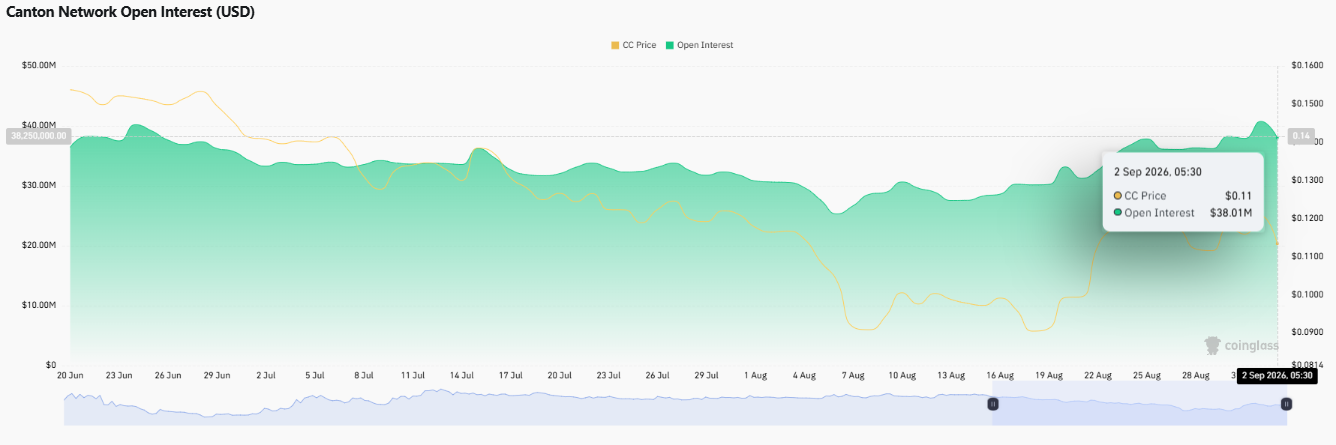Click the tooltip Open Interest $38.01M value
This screenshot has height=445, width=1336.
pos(1231,212)
